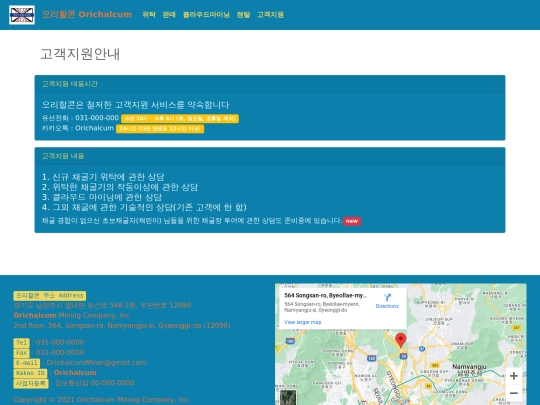Open Directions on the map card

(387, 300)
